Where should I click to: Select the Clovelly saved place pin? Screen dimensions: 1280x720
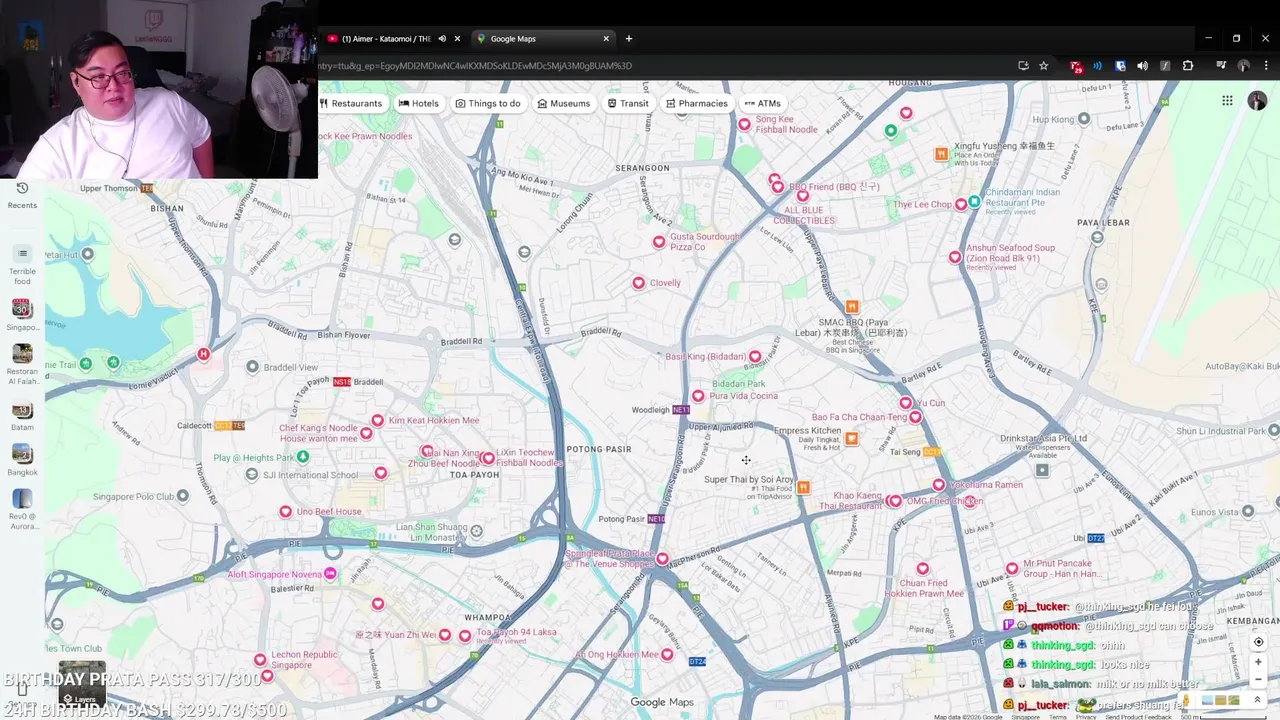[638, 283]
